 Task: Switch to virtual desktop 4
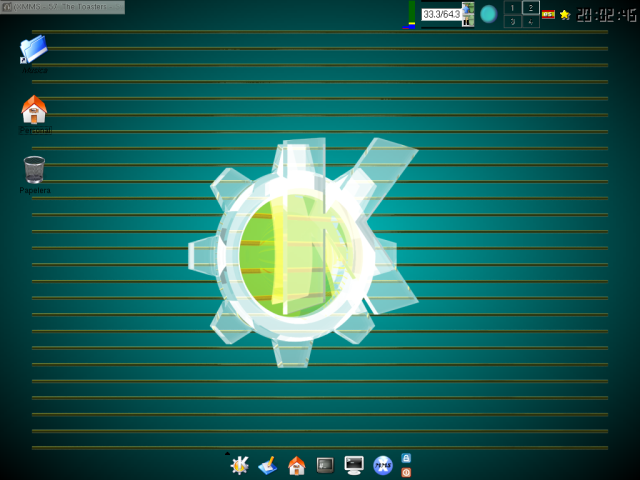coord(531,21)
